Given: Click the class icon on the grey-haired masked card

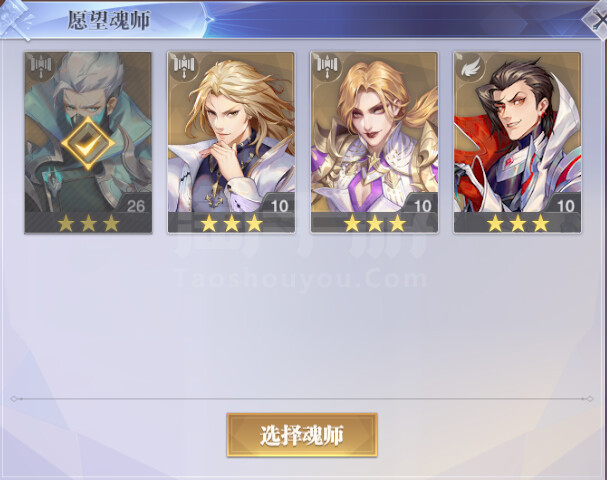Looking at the screenshot, I should pos(41,67).
